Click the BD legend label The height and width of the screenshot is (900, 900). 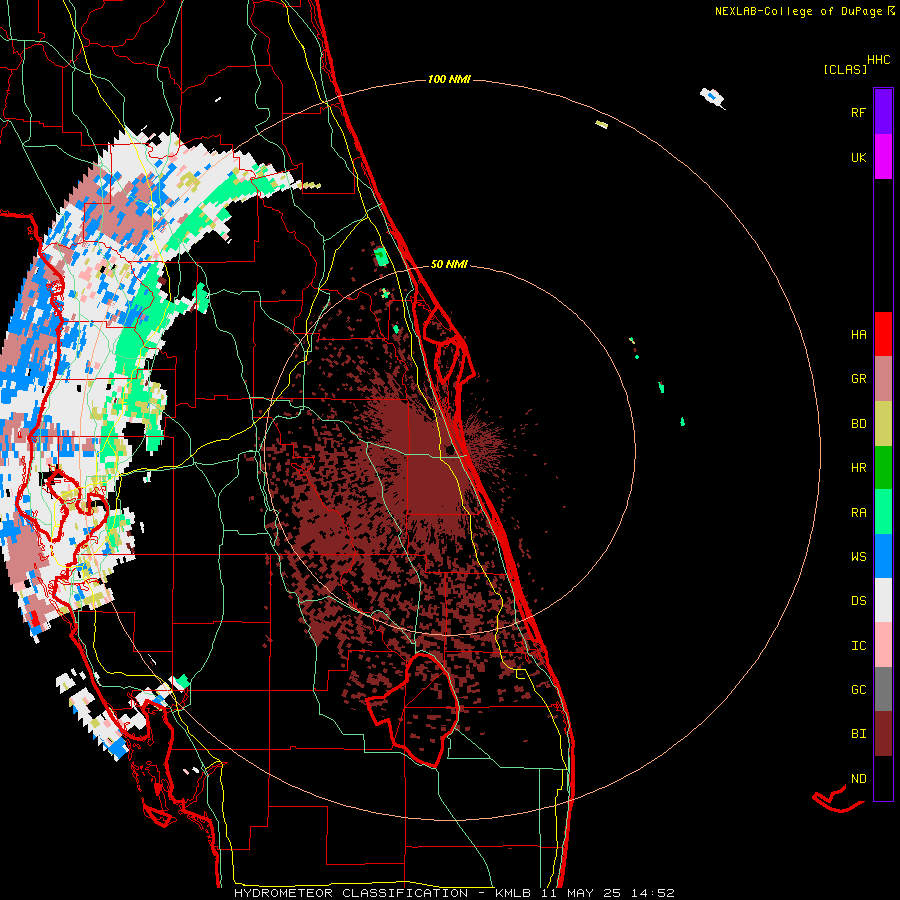coord(858,424)
